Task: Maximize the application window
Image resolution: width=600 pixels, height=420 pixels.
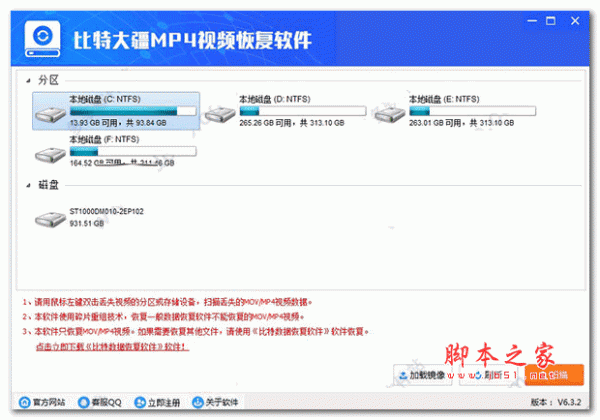Action: click(551, 21)
